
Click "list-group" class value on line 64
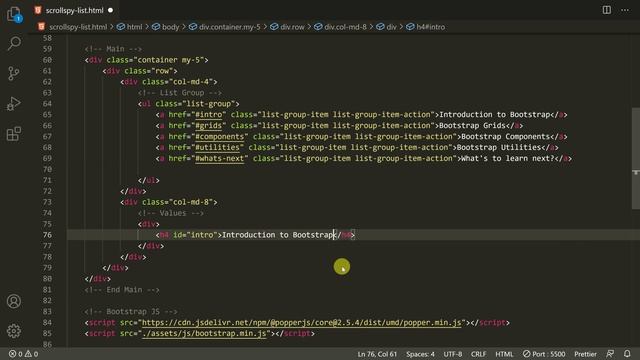click(x=209, y=104)
